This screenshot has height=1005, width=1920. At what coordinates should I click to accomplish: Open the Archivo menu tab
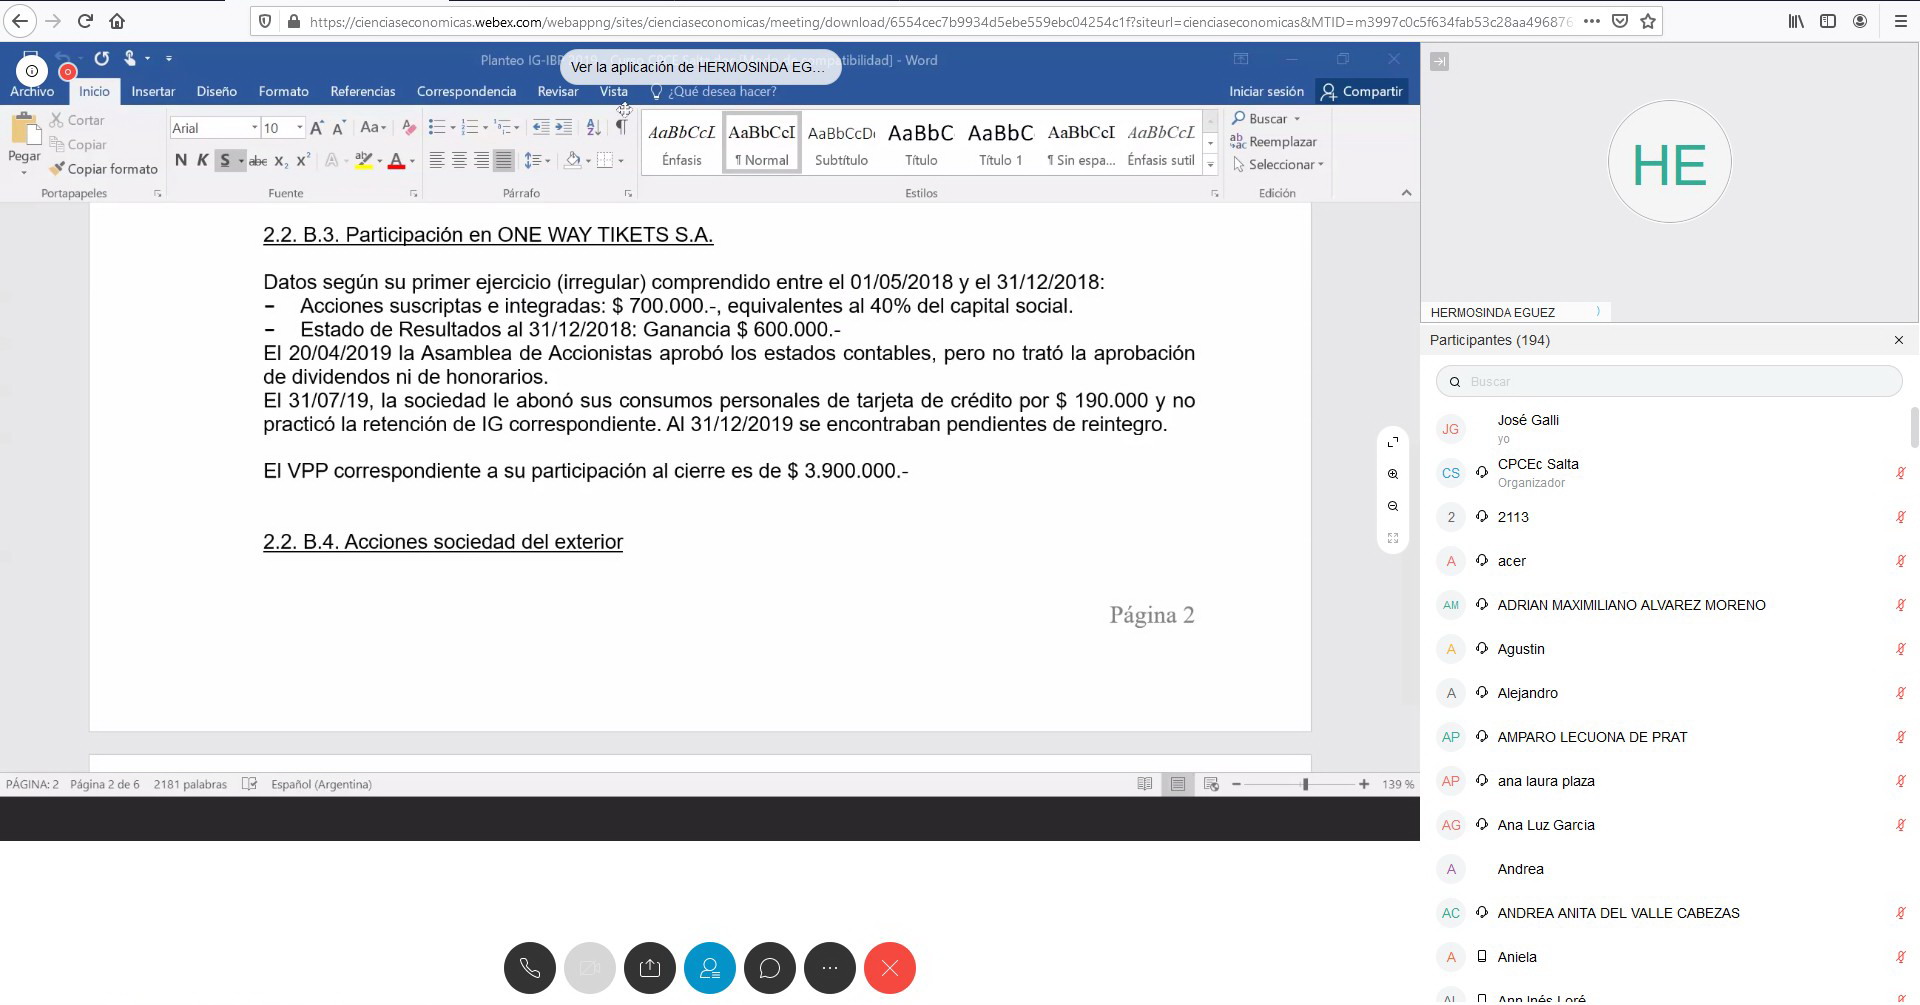tap(32, 91)
